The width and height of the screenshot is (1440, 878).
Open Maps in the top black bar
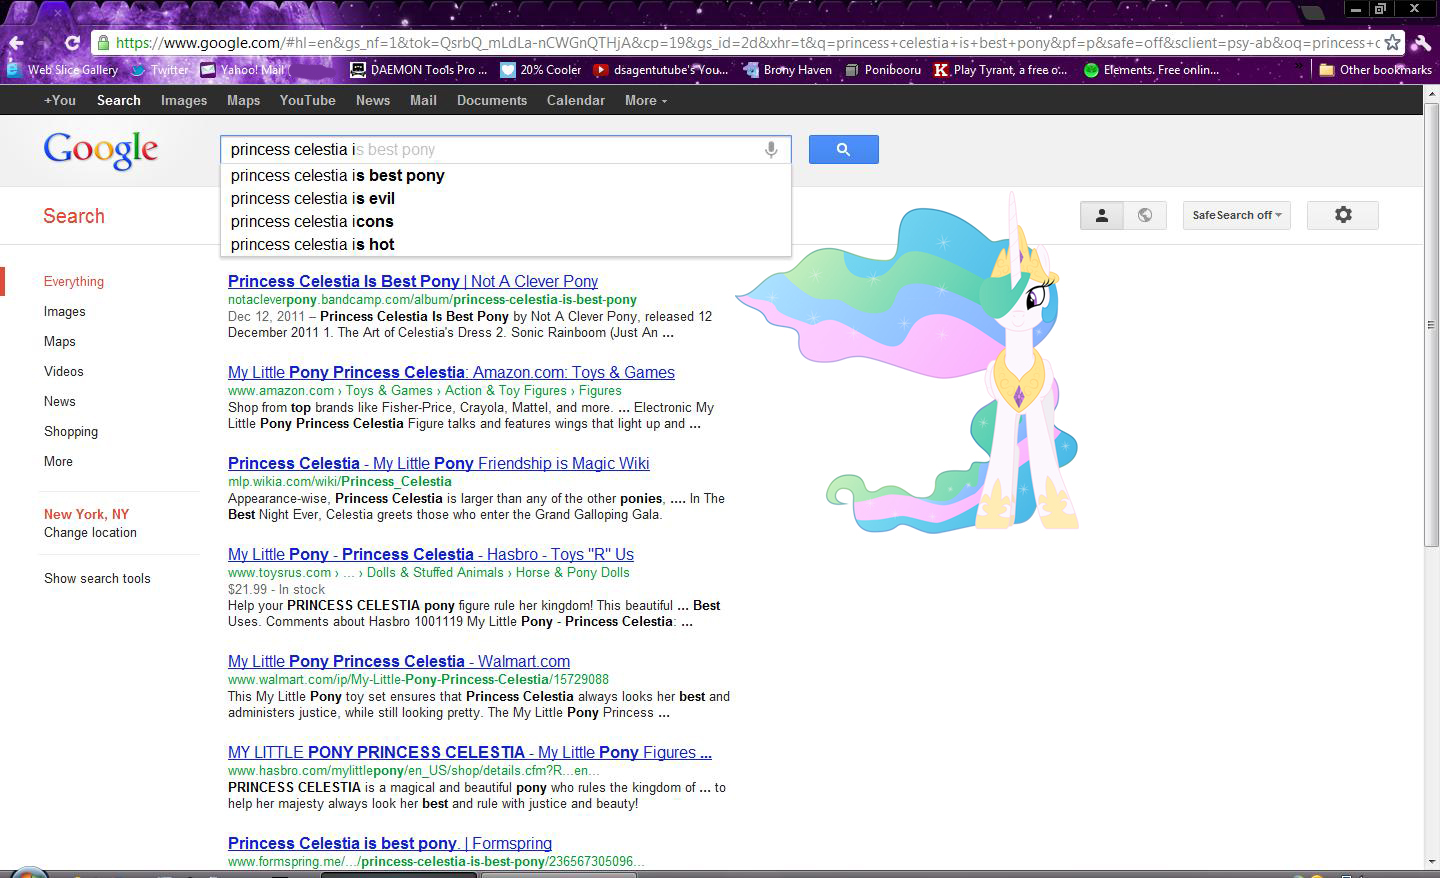(x=243, y=100)
